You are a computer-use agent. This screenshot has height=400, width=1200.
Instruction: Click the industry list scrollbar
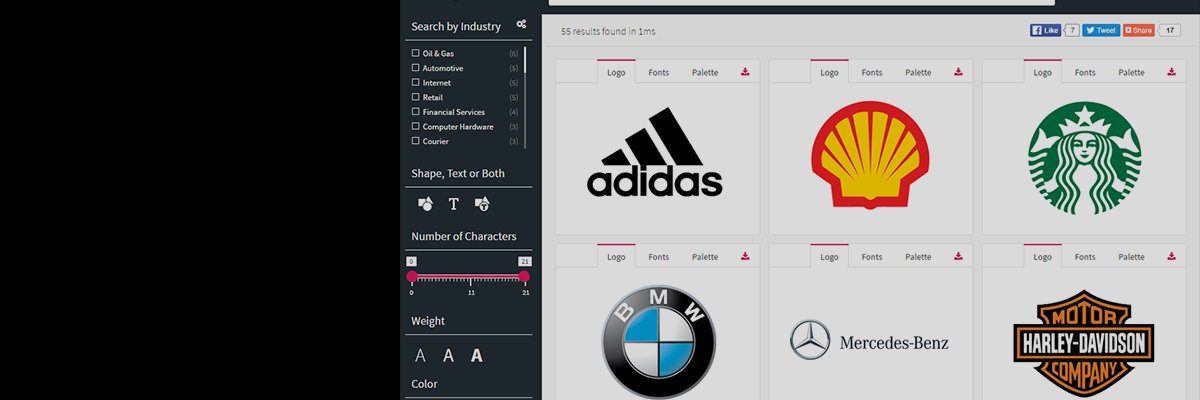[525, 97]
